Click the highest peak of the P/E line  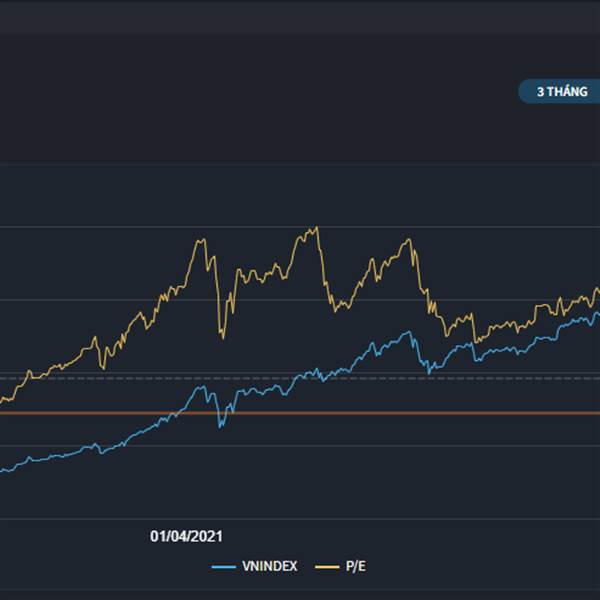(x=316, y=228)
